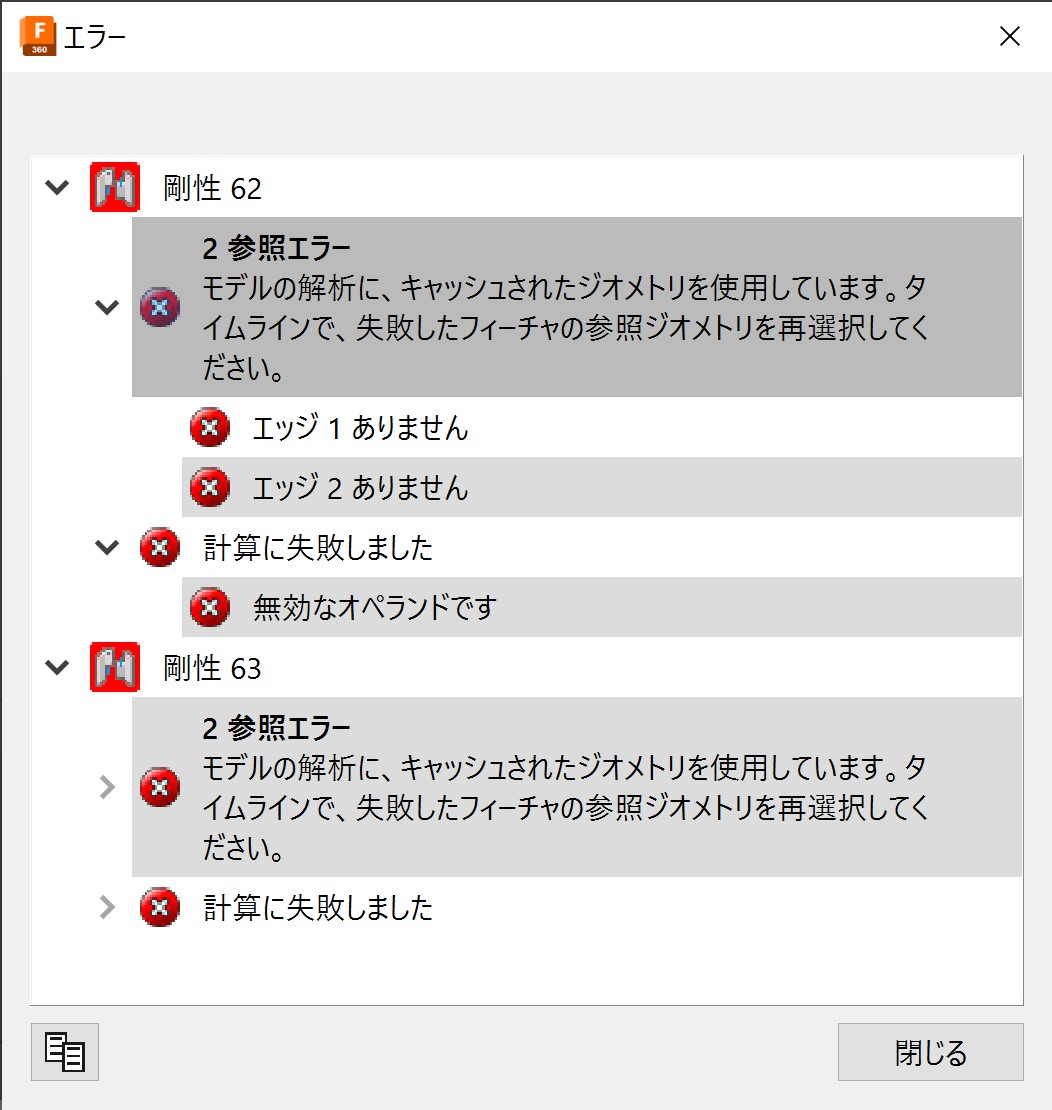The image size is (1052, 1110).
Task: Collapse 2 参照エラー under 剛性 62
Action: coord(107,307)
